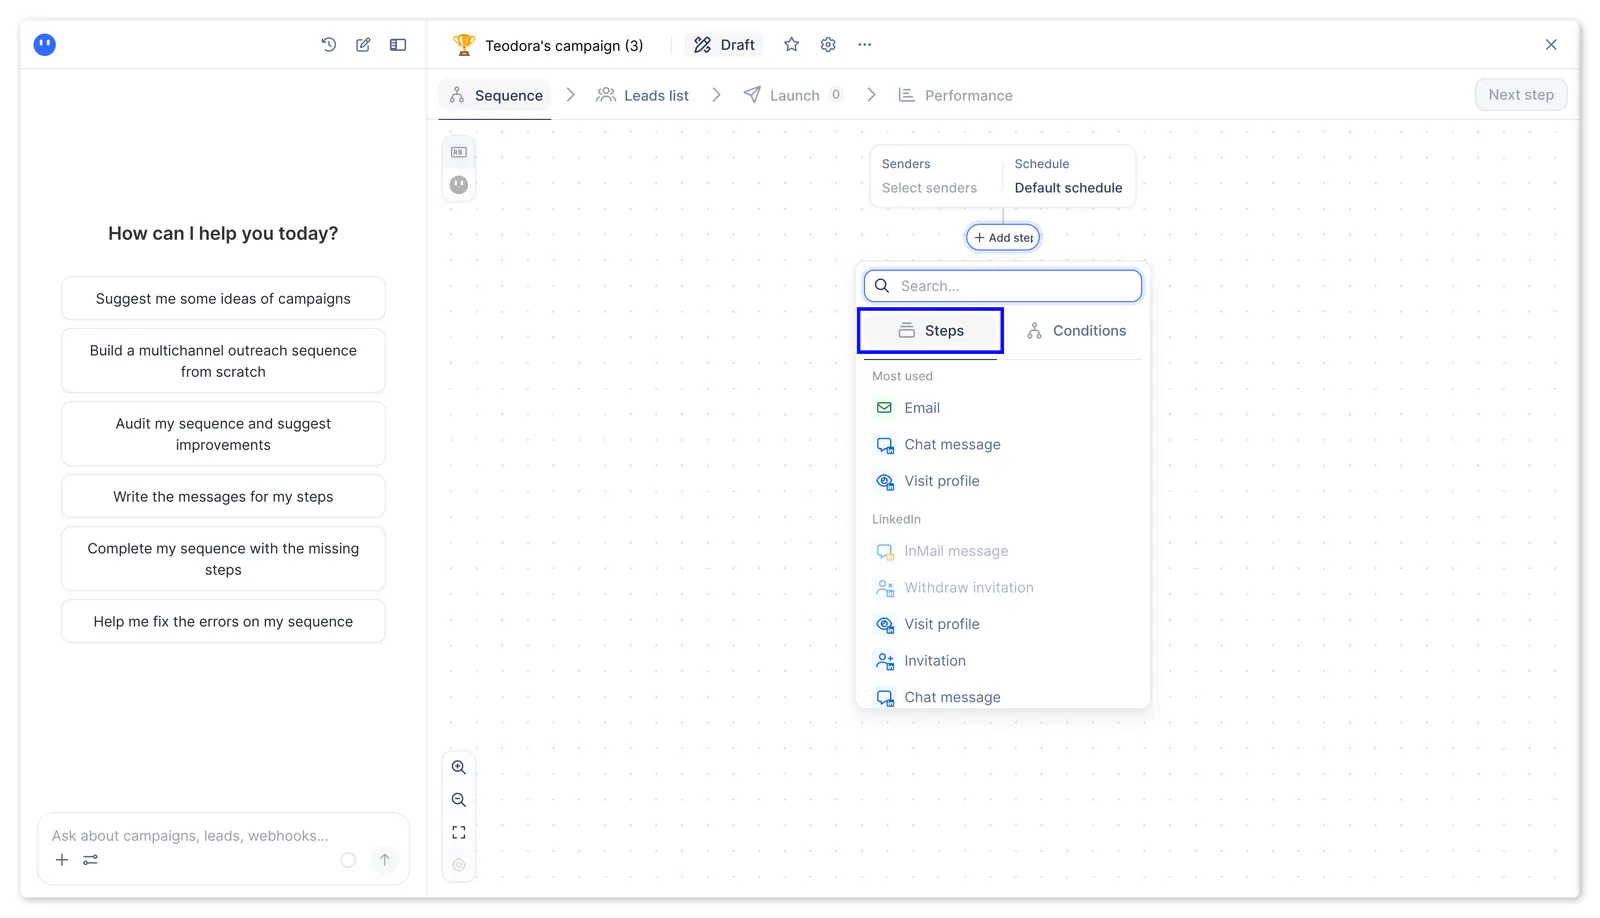
Task: Add LinkedIn Invitation step
Action: click(1003, 661)
